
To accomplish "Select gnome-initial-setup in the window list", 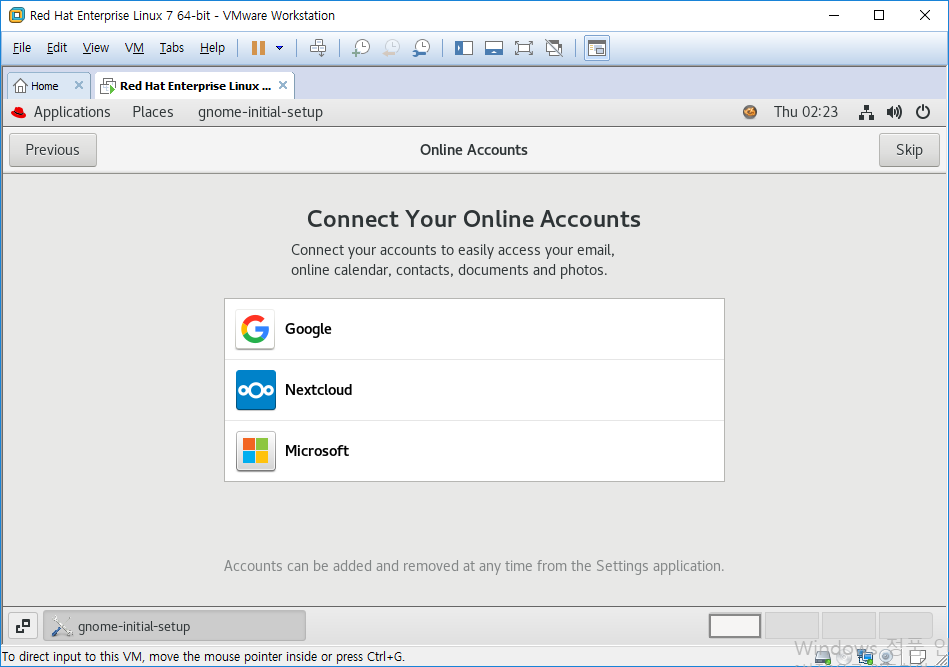I will [174, 626].
